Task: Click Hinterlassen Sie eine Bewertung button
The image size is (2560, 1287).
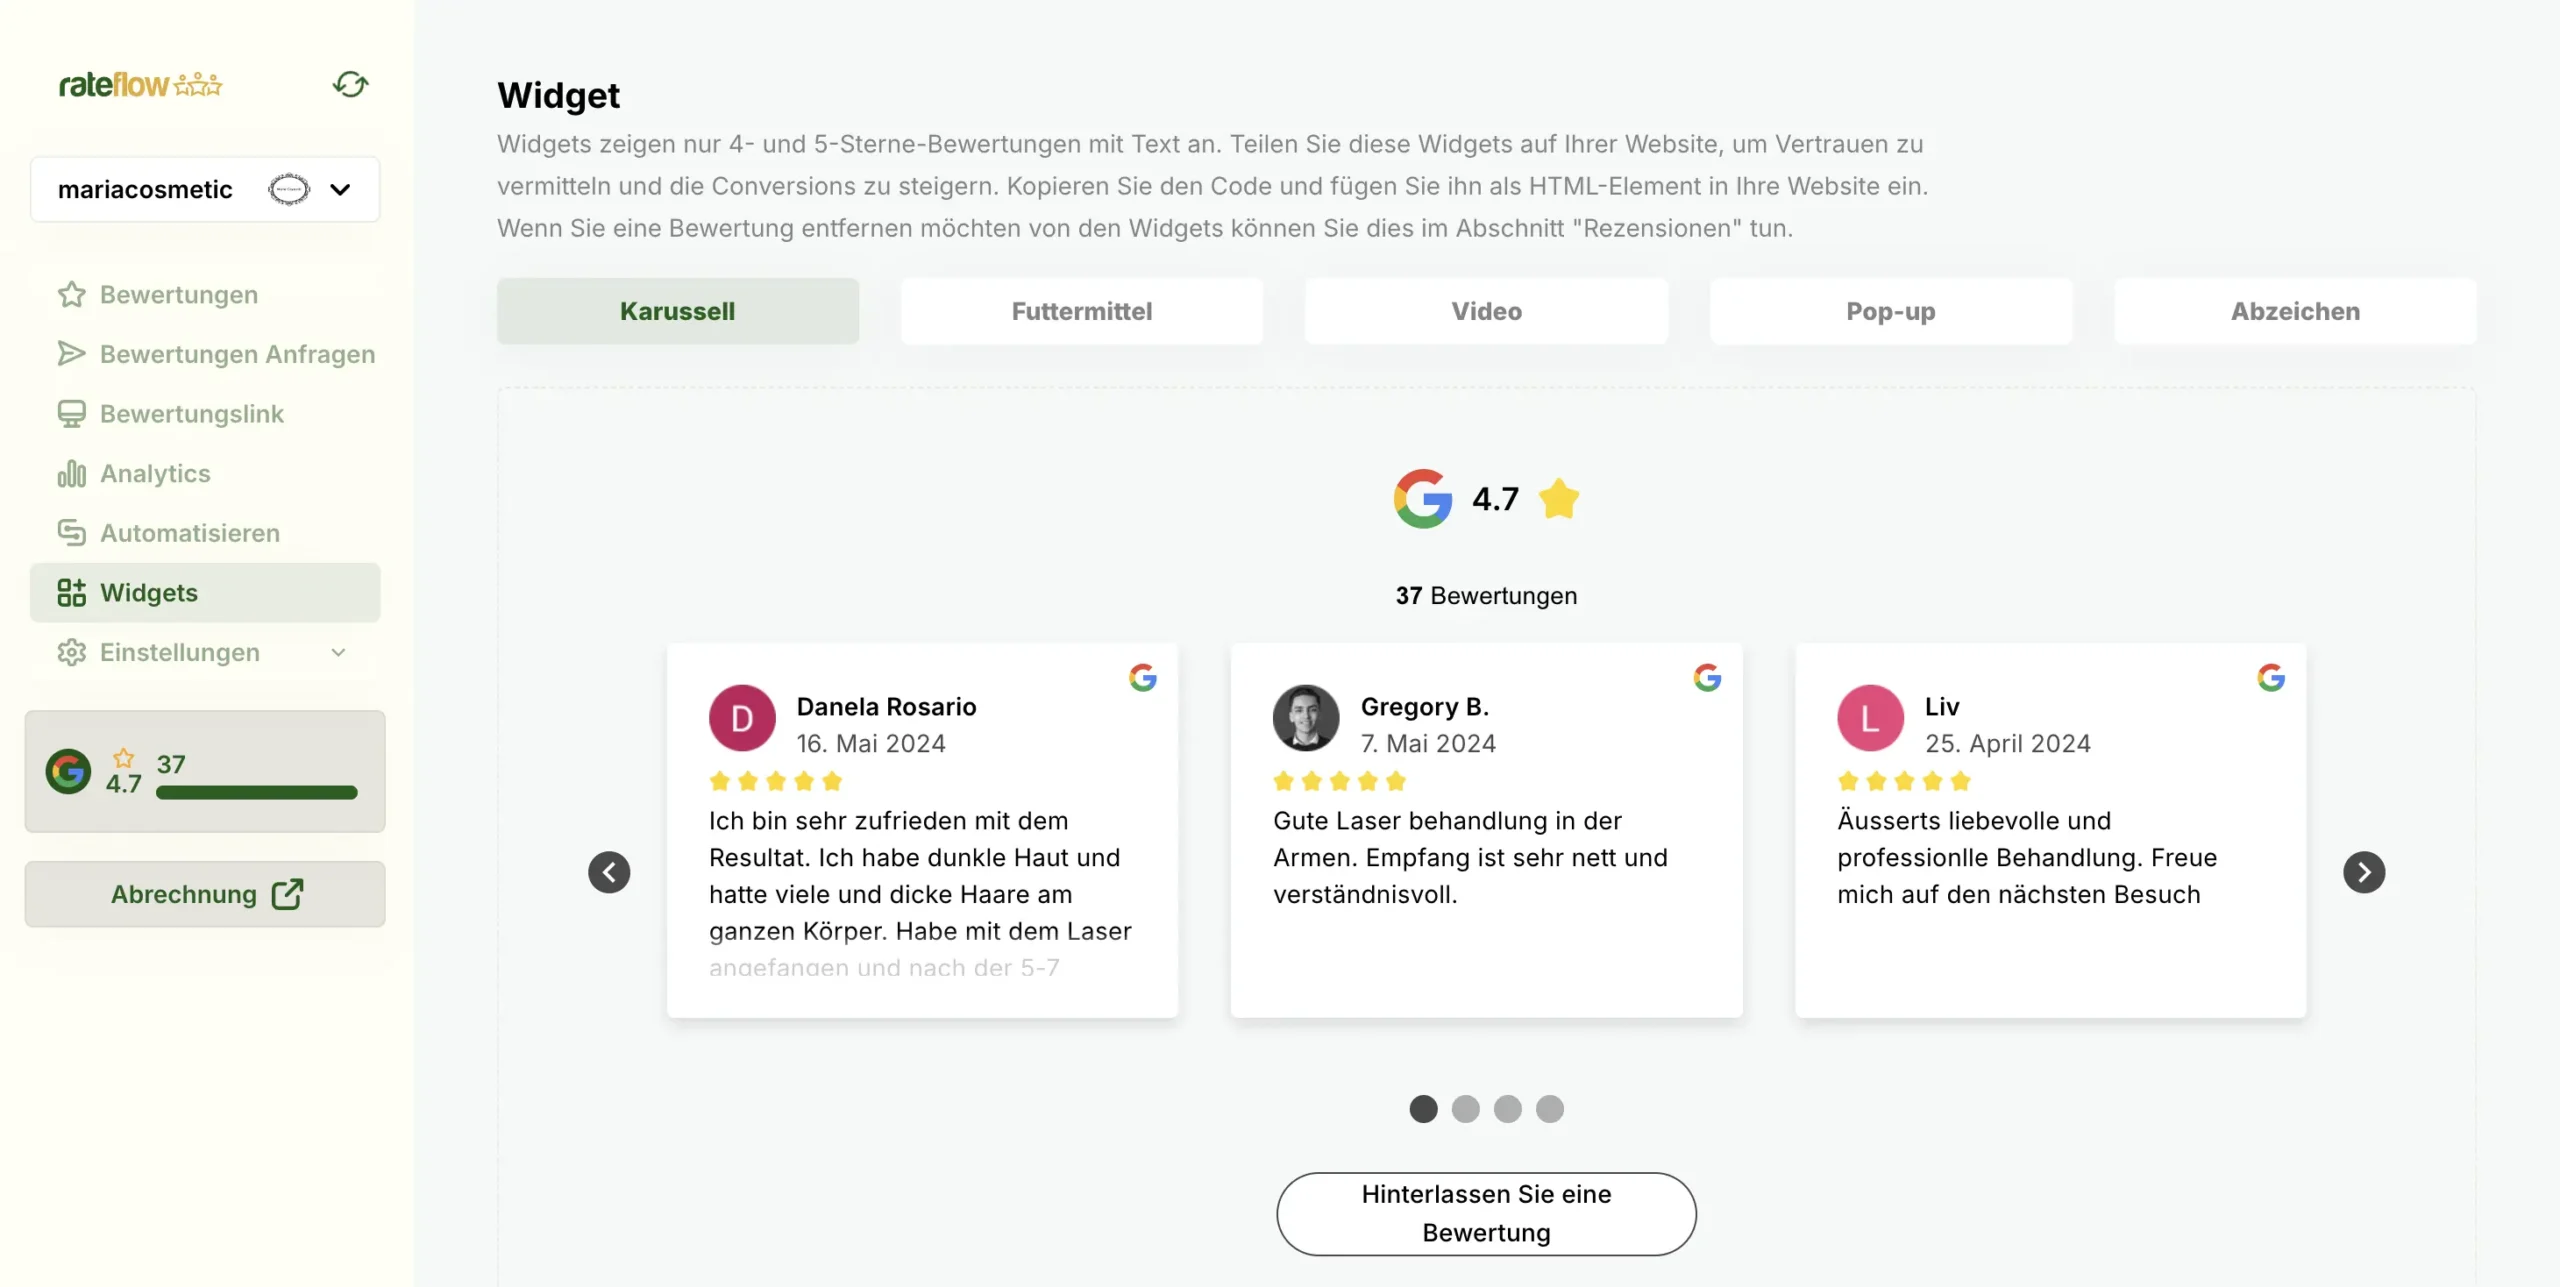Action: 1486,1213
